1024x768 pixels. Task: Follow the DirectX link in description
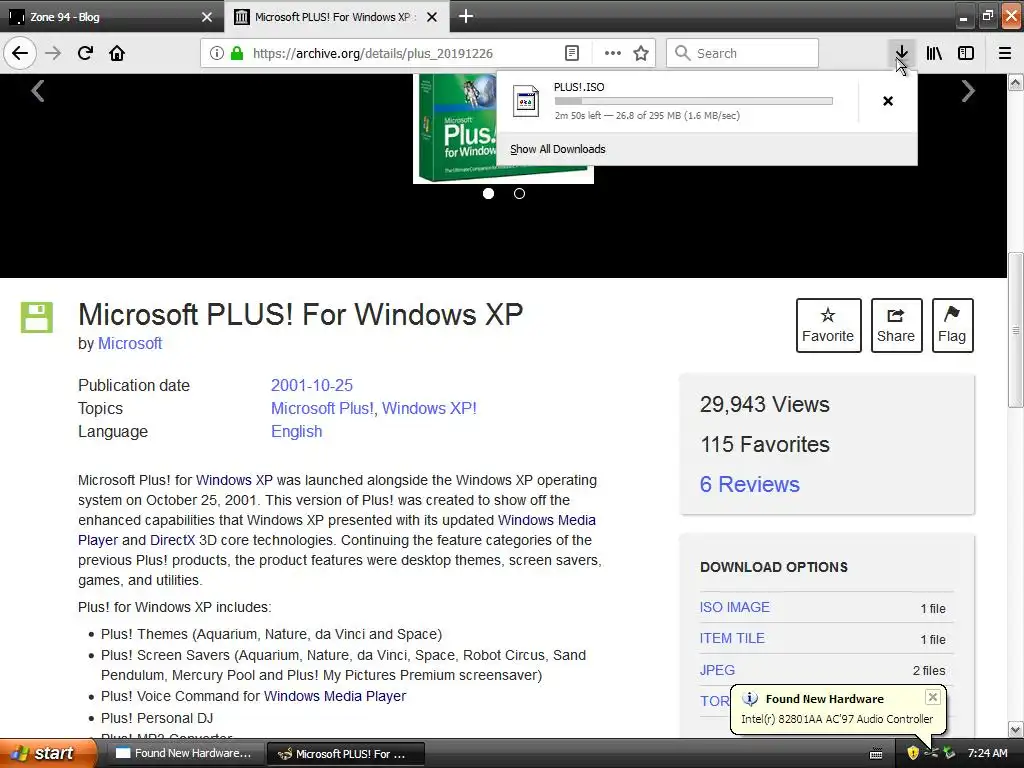pos(172,540)
